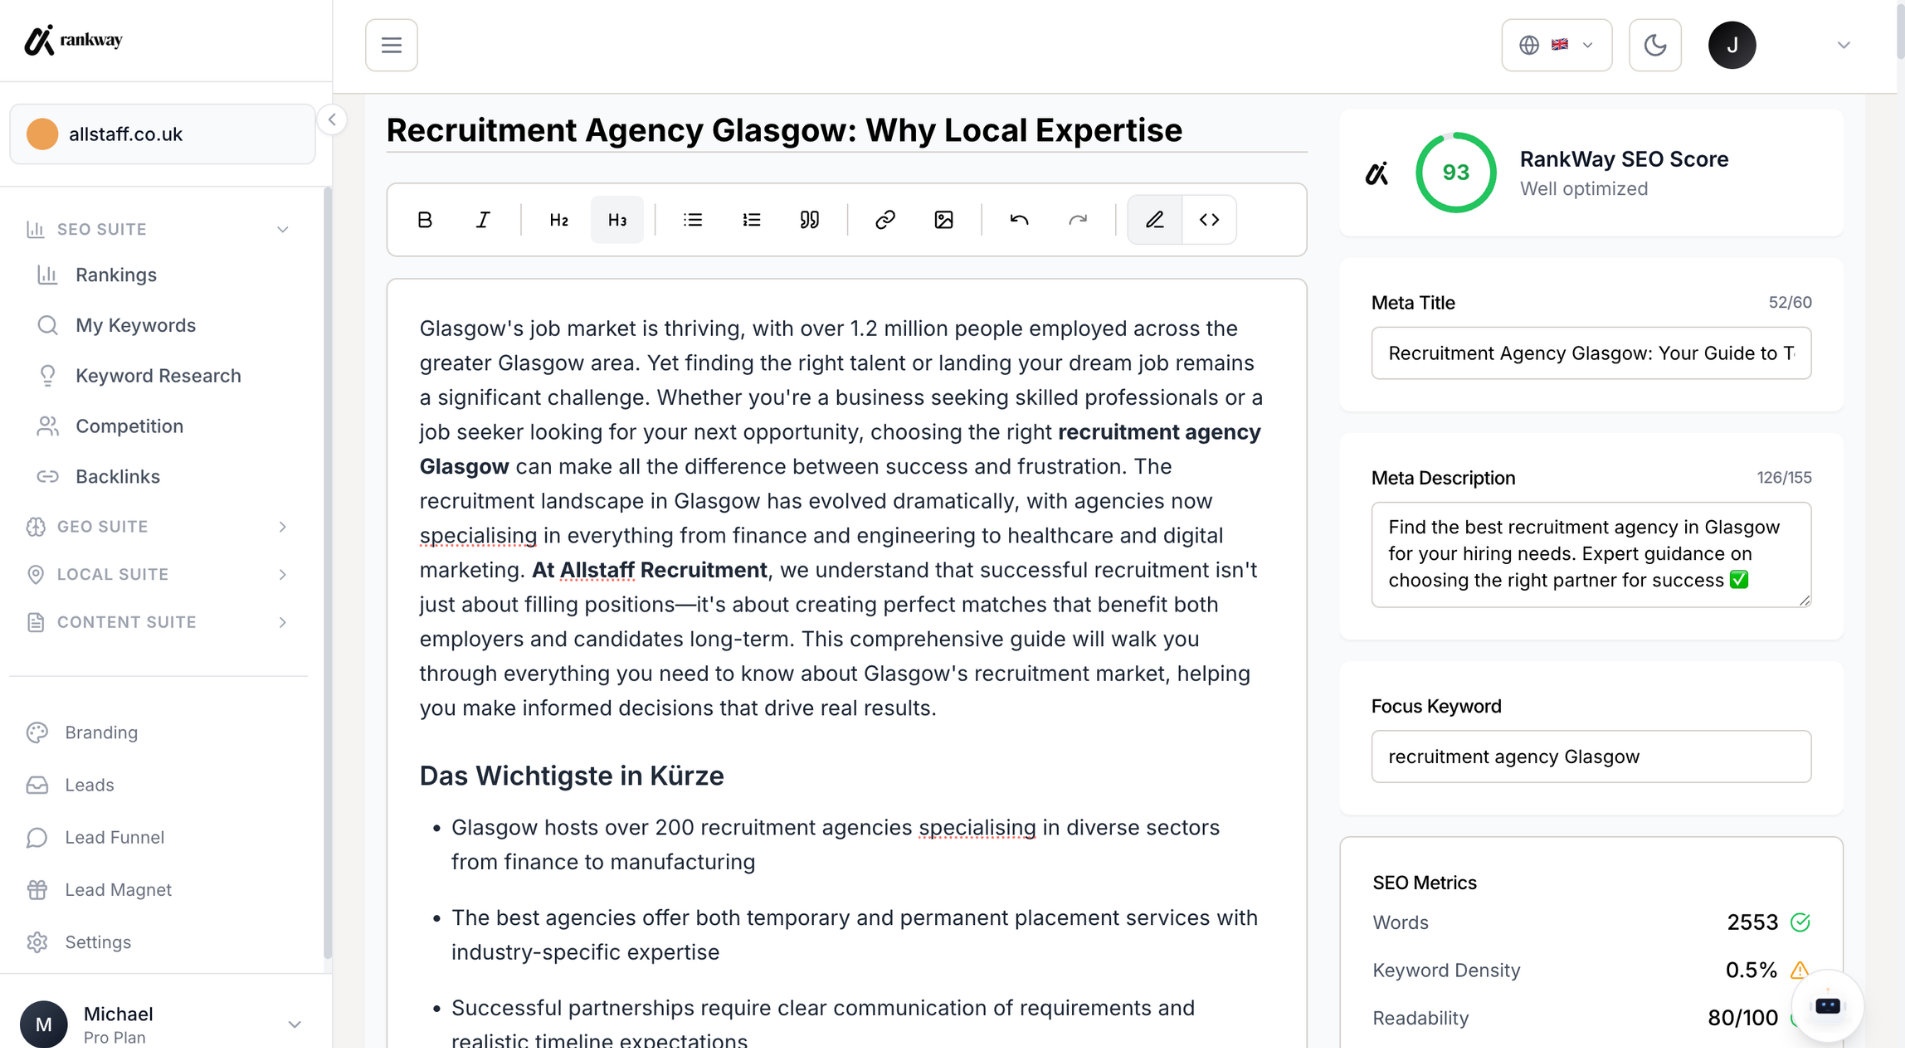Toggle dark mode with moon icon
Viewport: 1905px width, 1048px height.
(1655, 45)
